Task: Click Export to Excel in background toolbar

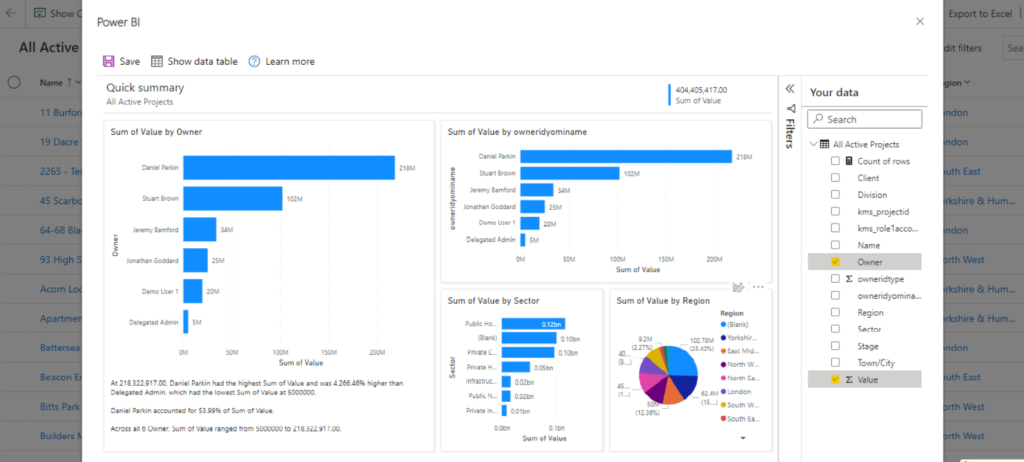Action: tap(980, 13)
